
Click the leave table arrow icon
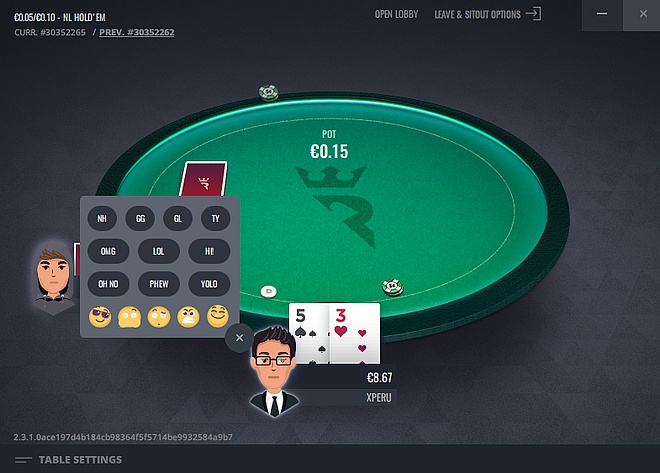[533, 14]
